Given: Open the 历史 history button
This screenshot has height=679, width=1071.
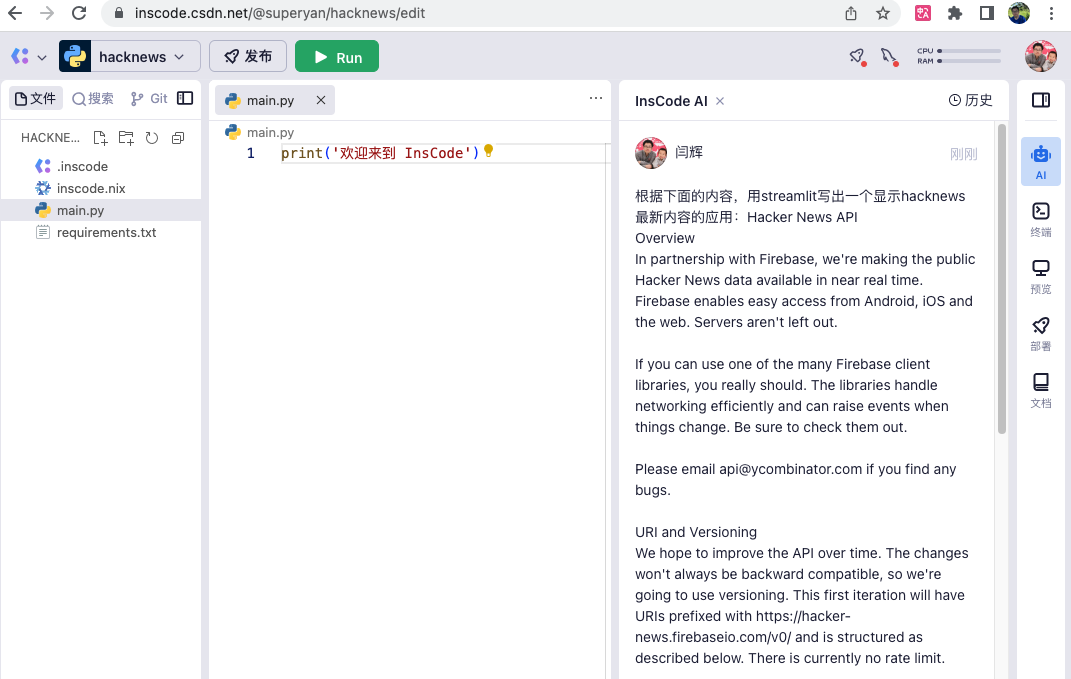Looking at the screenshot, I should coord(970,100).
